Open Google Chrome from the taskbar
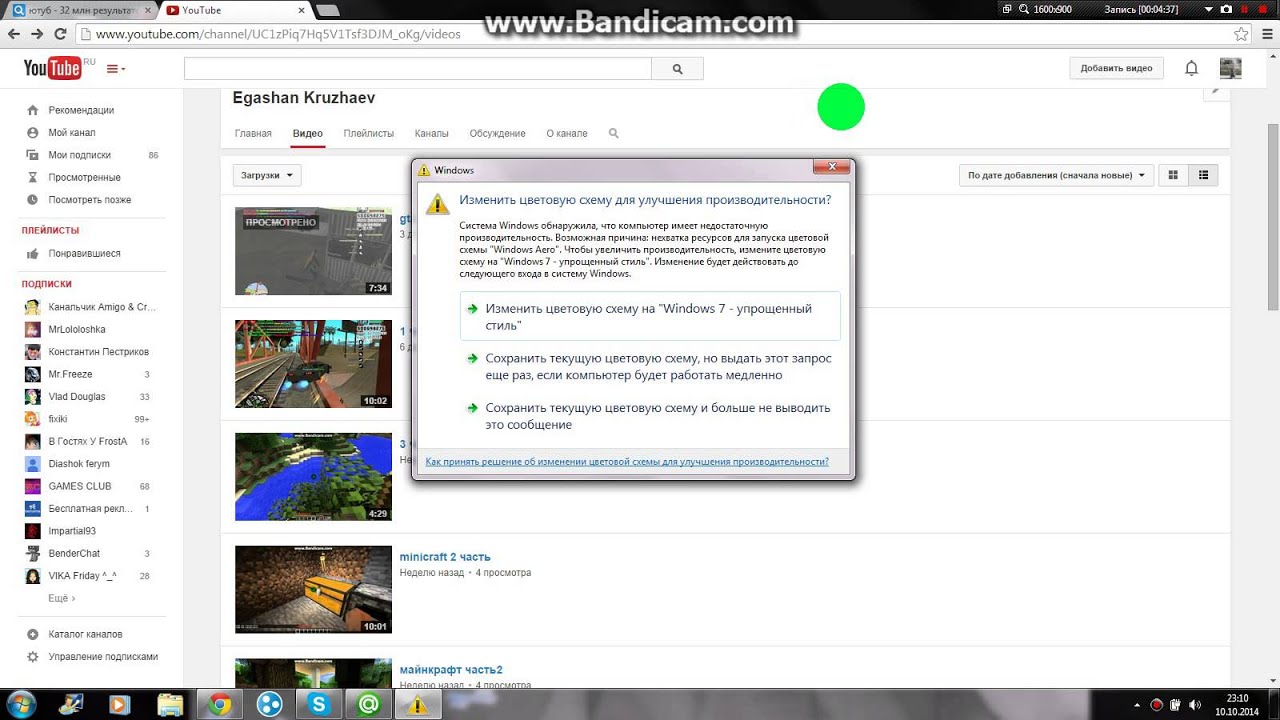The height and width of the screenshot is (720, 1280). click(220, 705)
